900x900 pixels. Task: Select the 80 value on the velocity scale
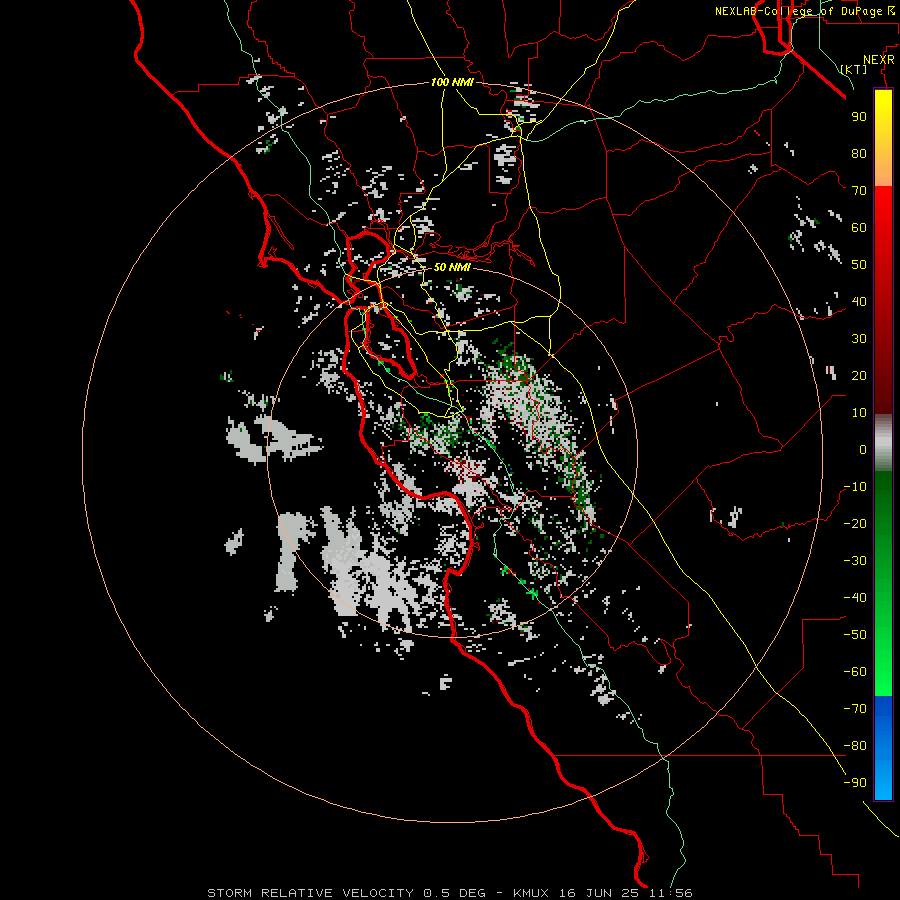pyautogui.click(x=859, y=154)
